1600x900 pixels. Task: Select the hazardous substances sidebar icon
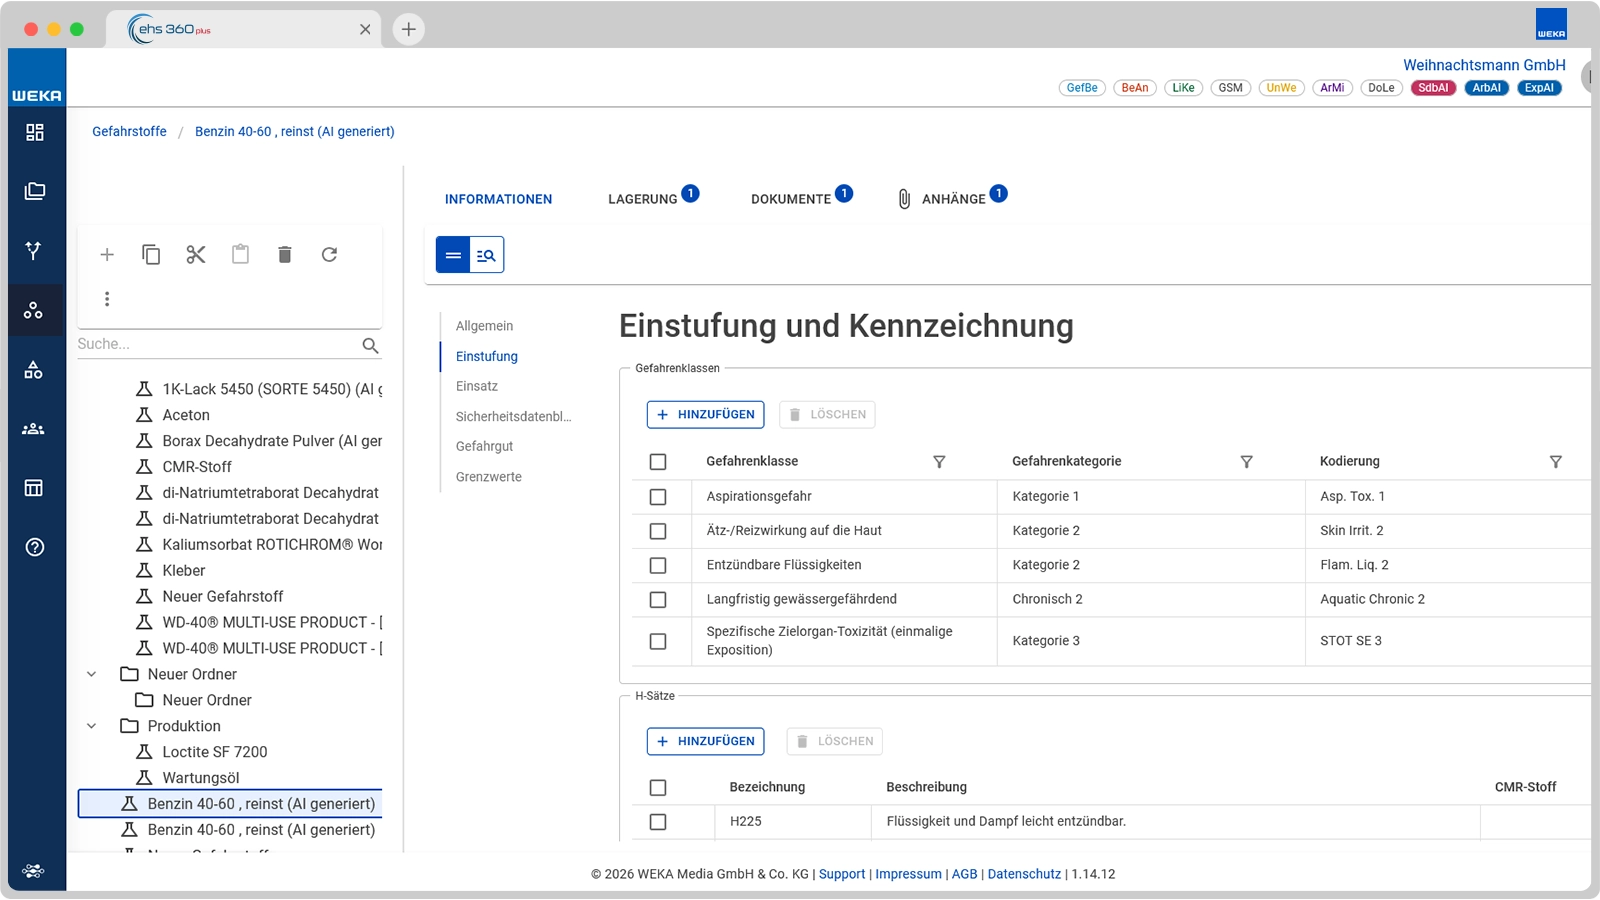tap(35, 310)
